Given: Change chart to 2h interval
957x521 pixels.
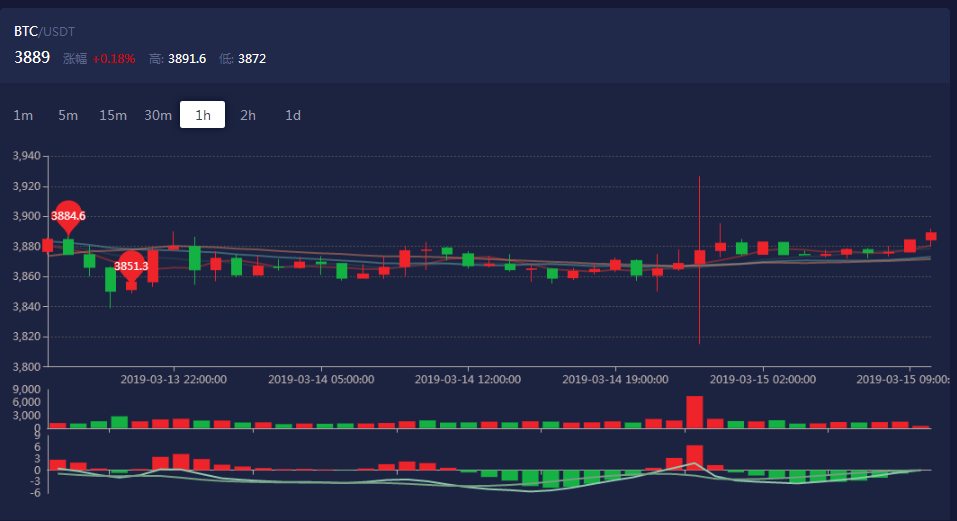Looking at the screenshot, I should point(248,115).
